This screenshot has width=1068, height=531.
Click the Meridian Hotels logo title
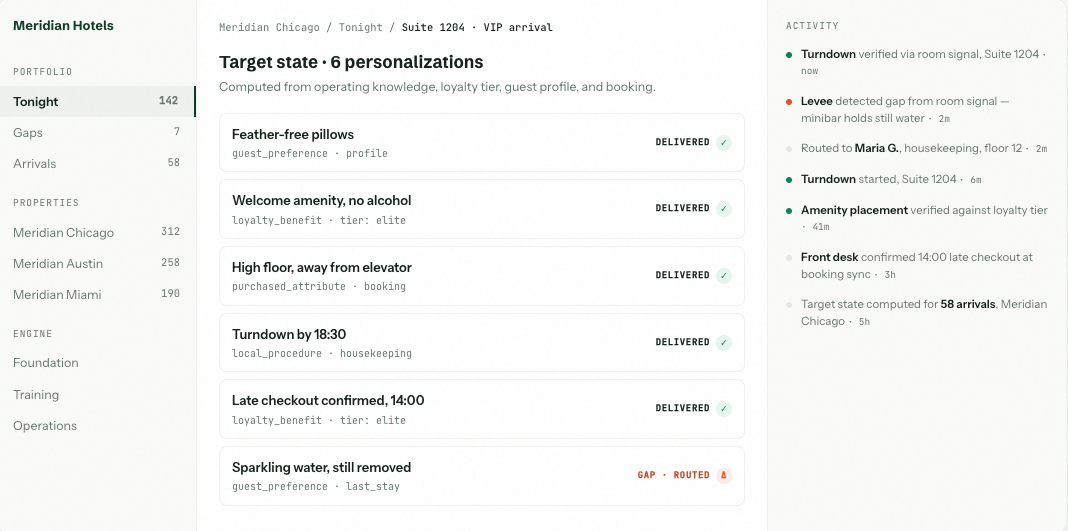(x=63, y=26)
